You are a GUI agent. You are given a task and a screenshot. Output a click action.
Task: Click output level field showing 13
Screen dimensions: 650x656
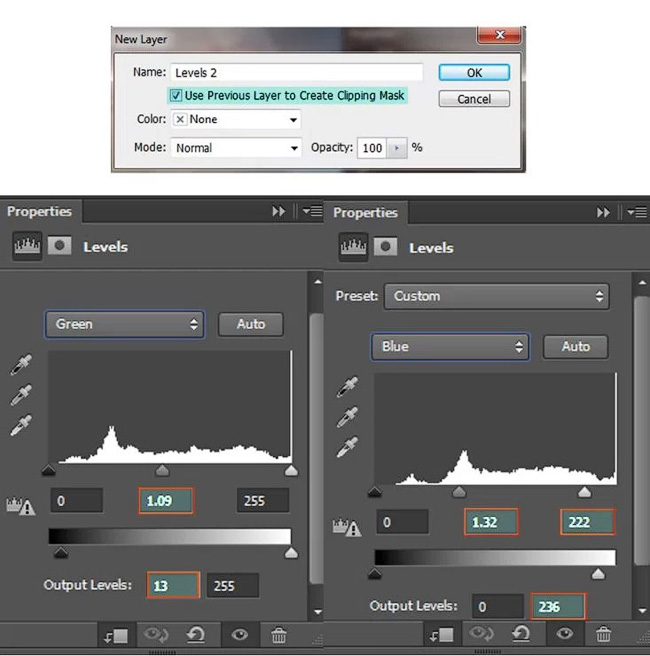tap(173, 585)
